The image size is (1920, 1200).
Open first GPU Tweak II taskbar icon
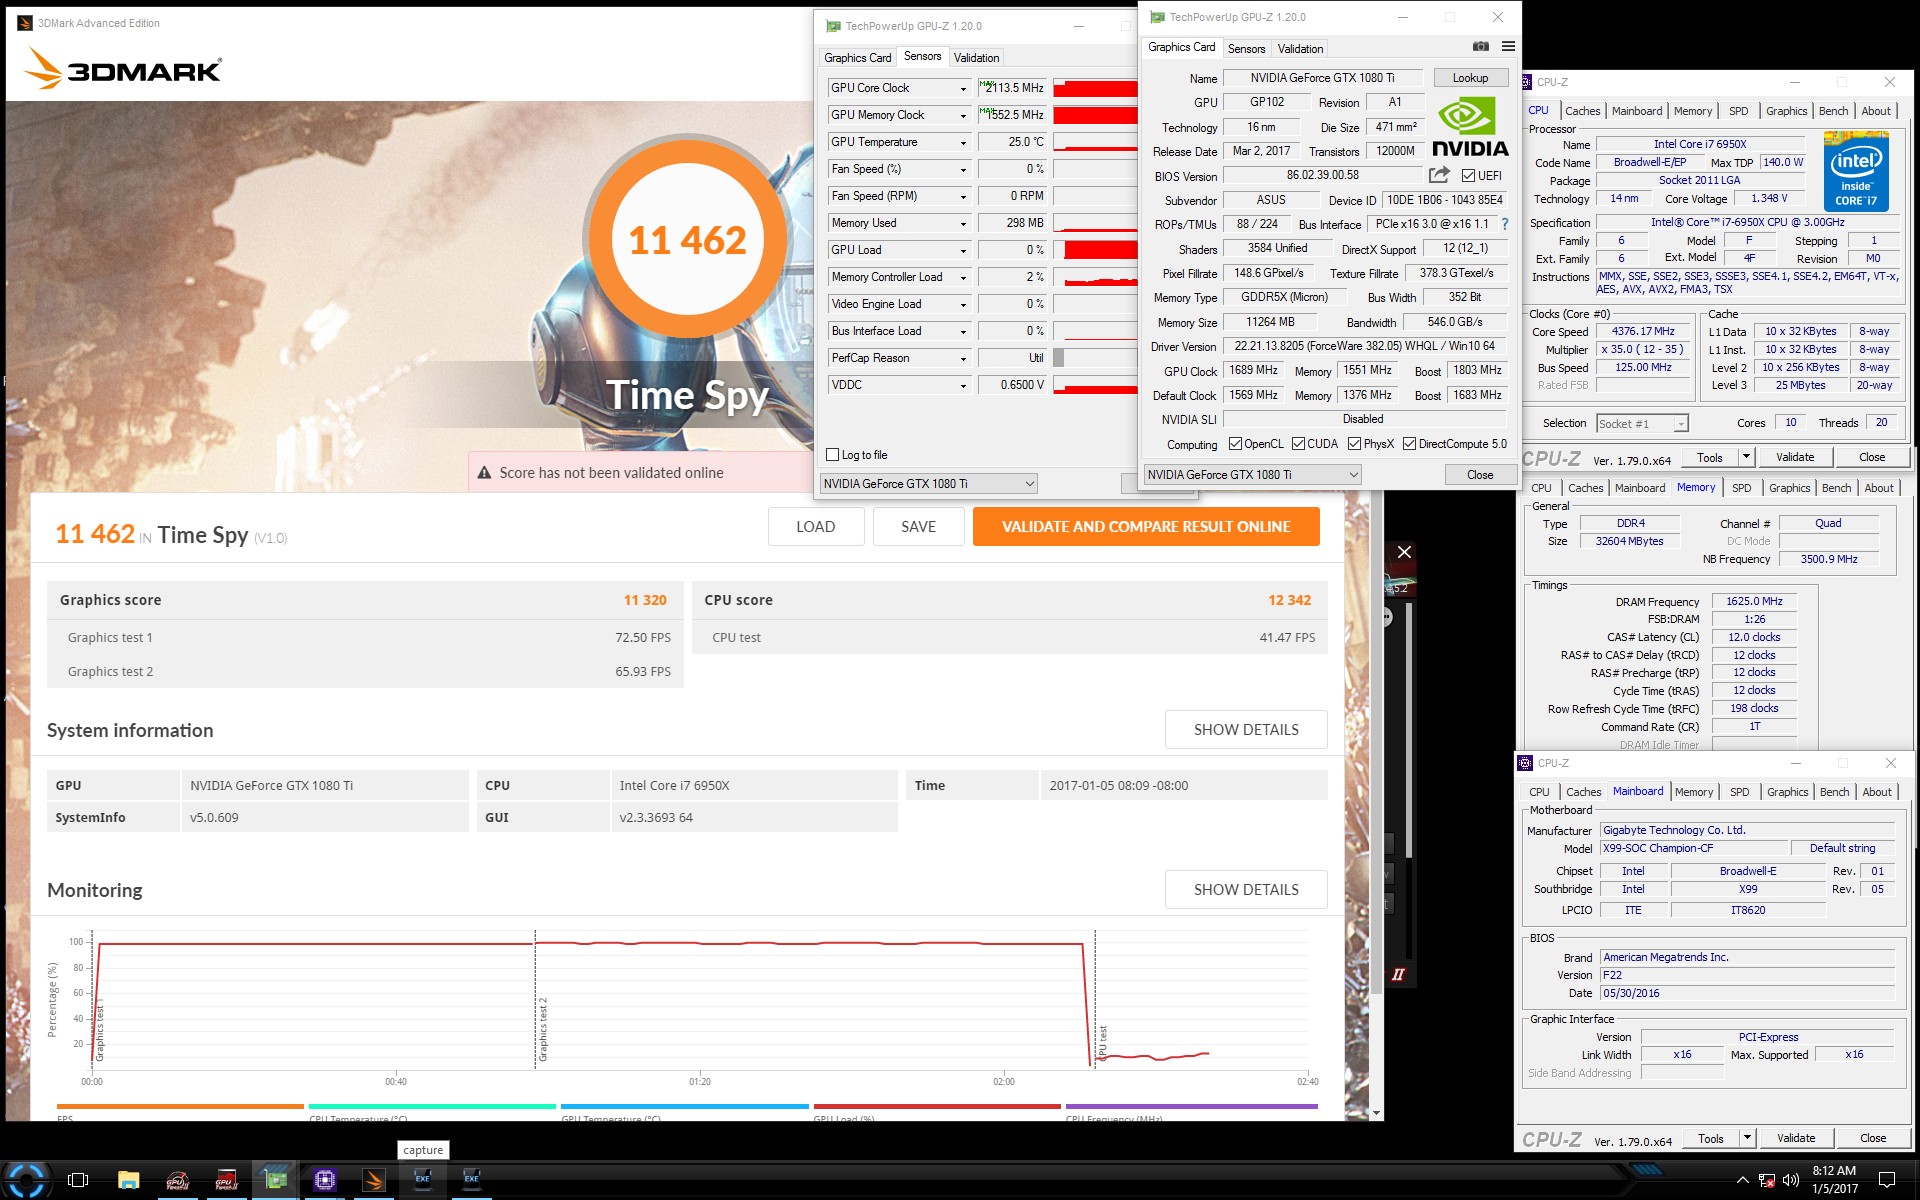pos(177,1180)
